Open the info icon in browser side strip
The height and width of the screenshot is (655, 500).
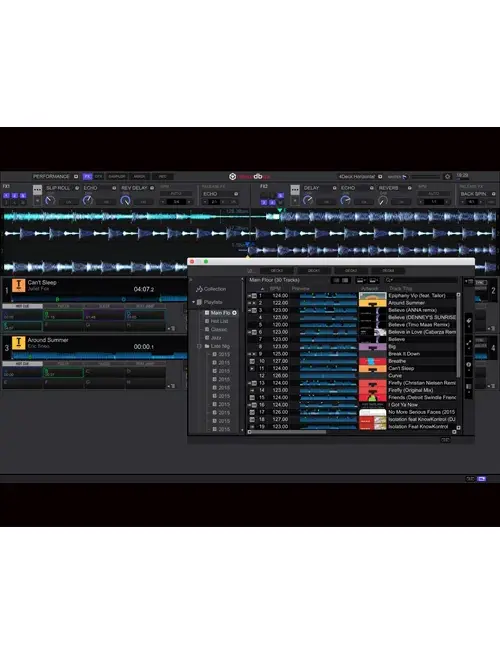[469, 365]
